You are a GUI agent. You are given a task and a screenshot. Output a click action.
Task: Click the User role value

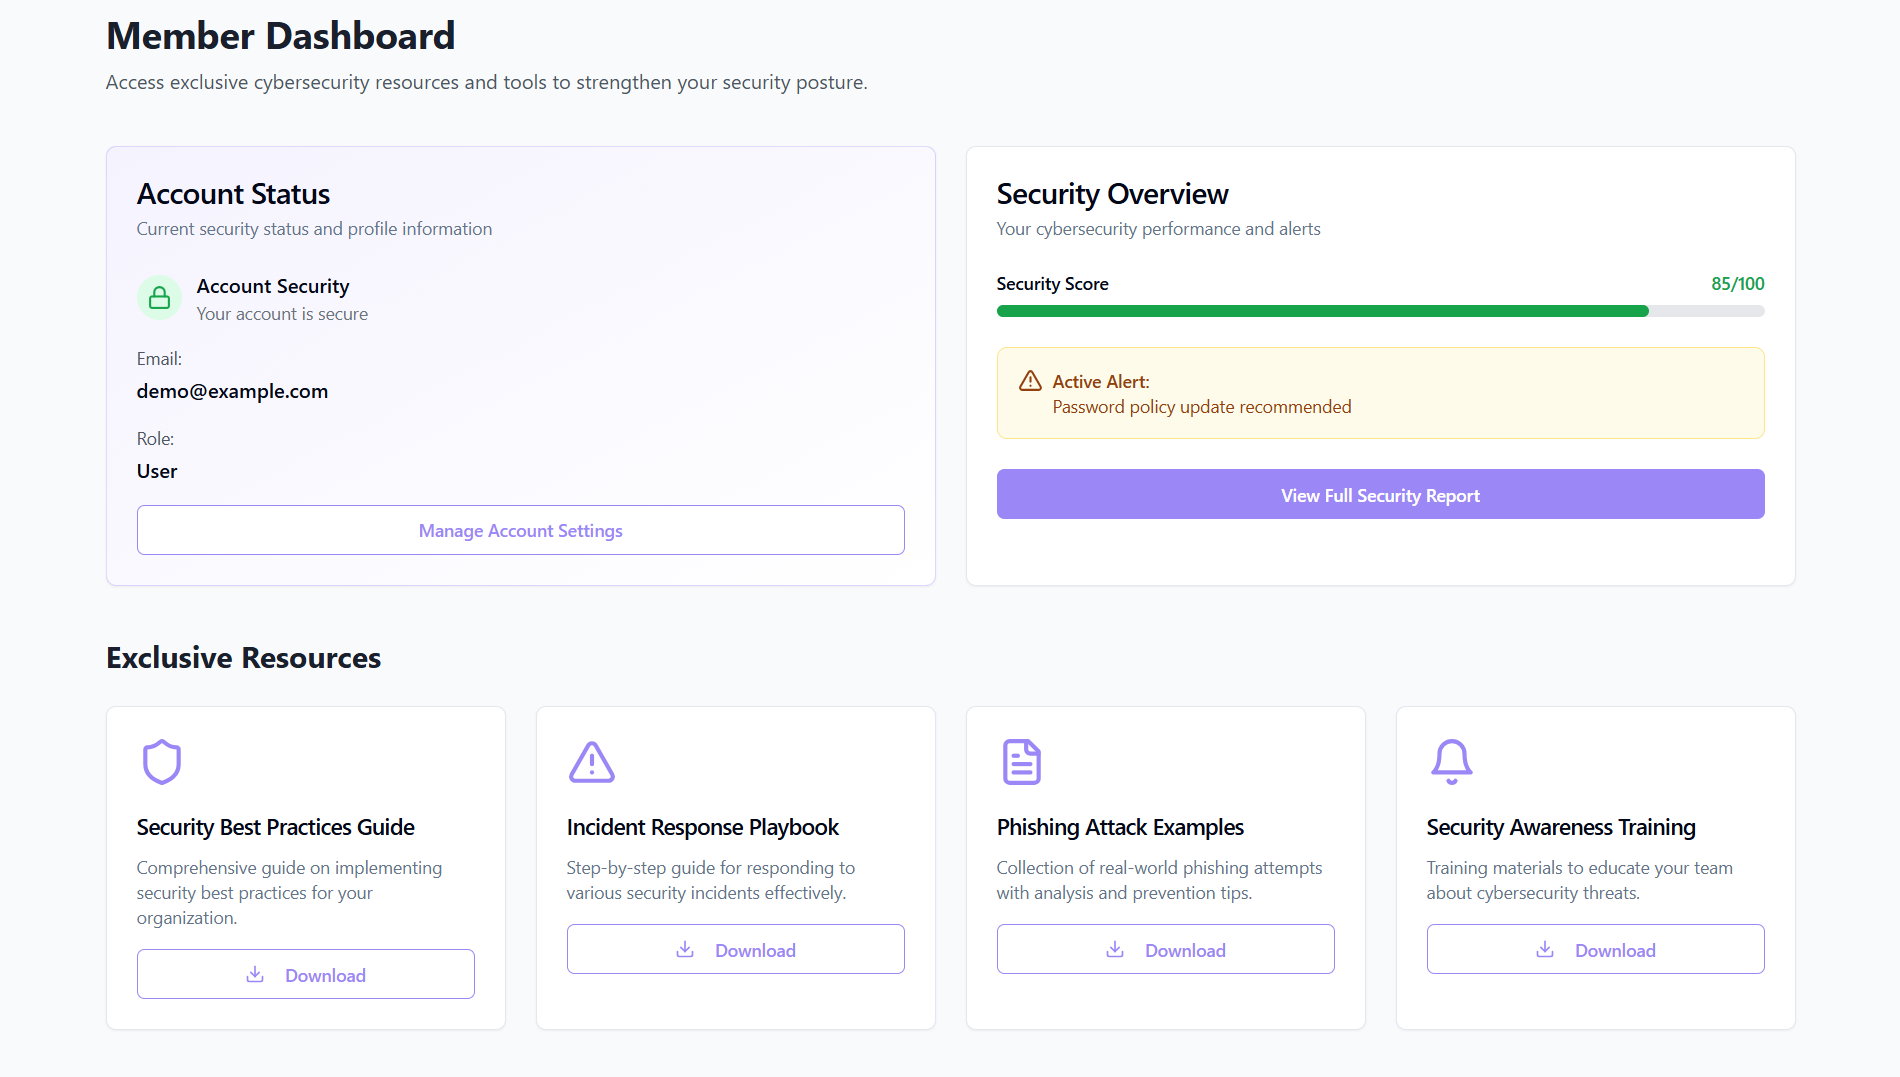coord(157,471)
